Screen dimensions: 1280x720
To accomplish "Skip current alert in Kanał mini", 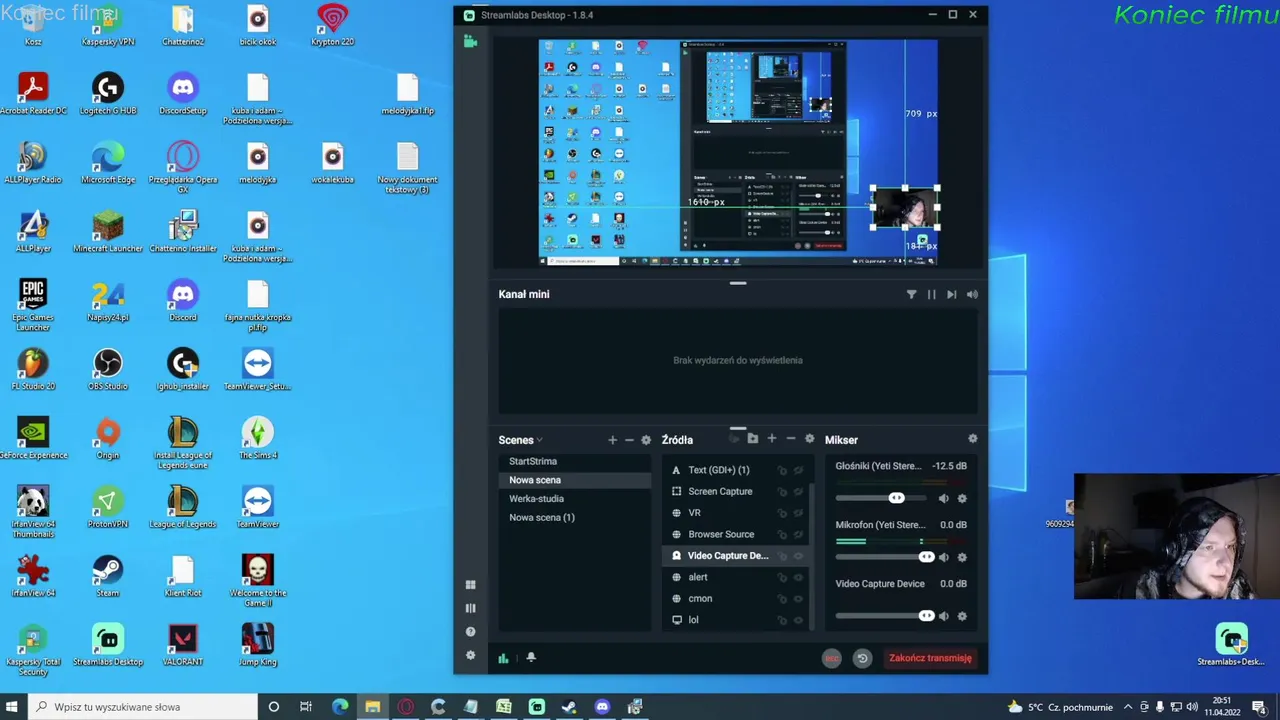I will [951, 294].
